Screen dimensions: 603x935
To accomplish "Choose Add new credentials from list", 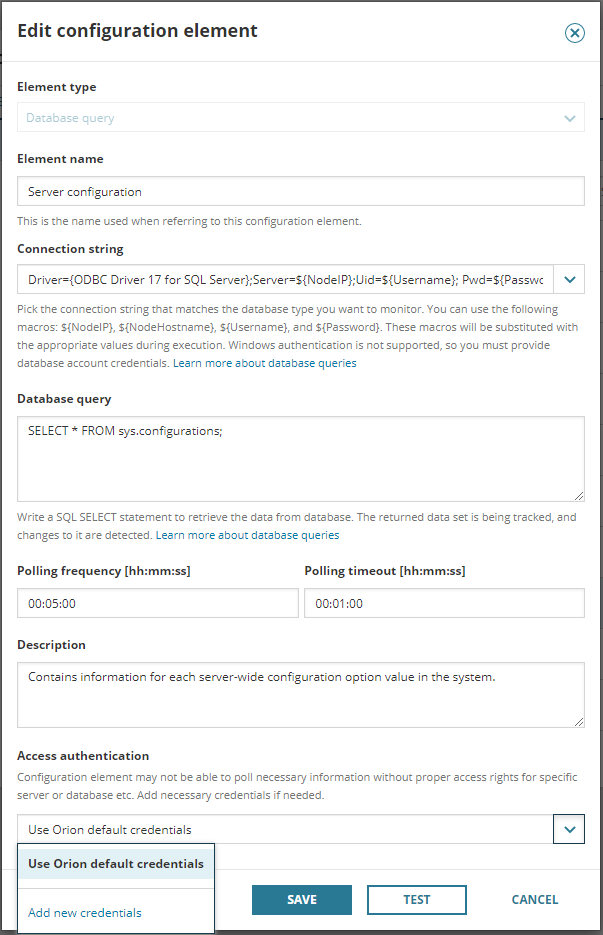I will tap(85, 912).
